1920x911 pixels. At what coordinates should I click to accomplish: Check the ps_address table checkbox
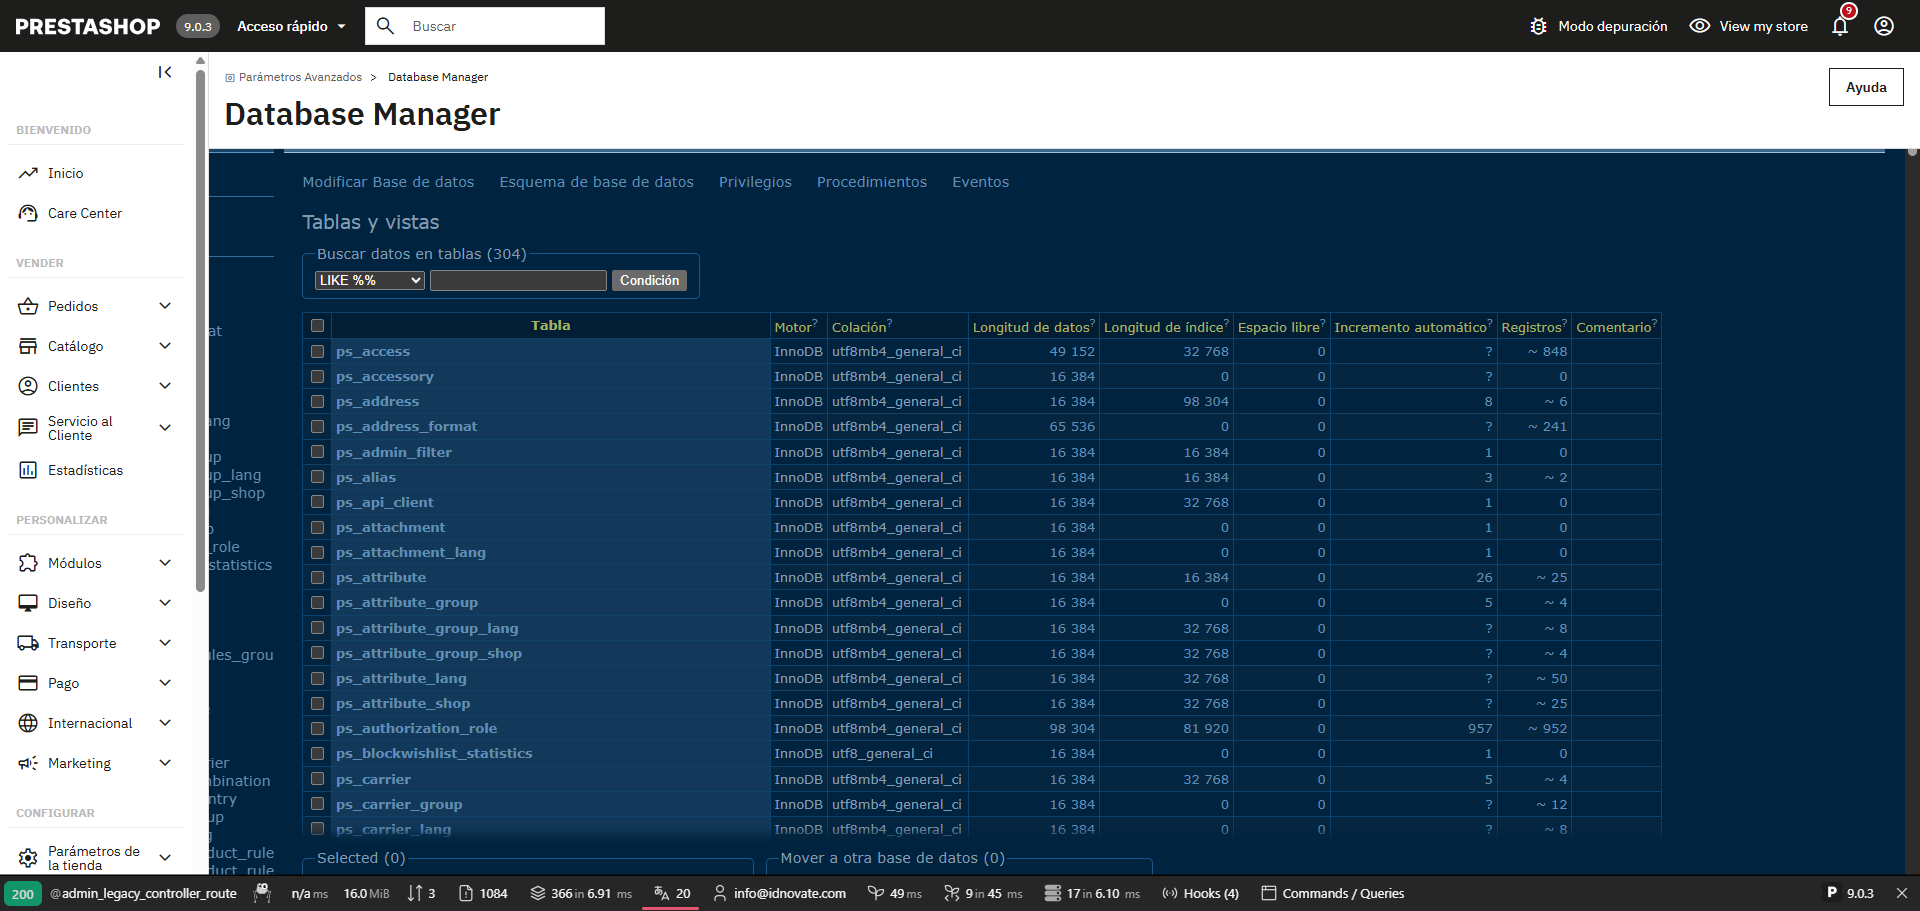coord(317,401)
